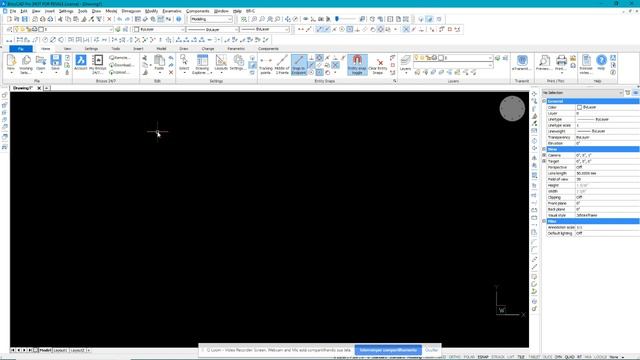The height and width of the screenshot is (360, 640).
Task: Click the Clear Entity Snaps icon
Action: pyautogui.click(x=378, y=65)
